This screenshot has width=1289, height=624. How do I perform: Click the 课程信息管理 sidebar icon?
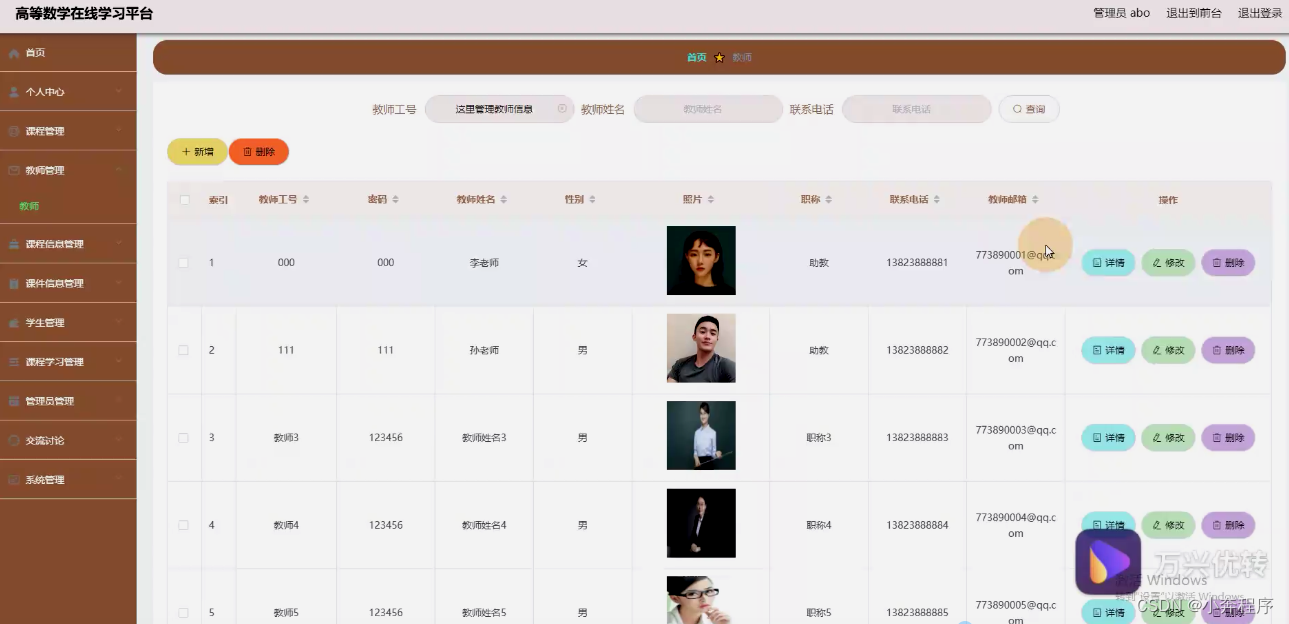click(x=14, y=244)
